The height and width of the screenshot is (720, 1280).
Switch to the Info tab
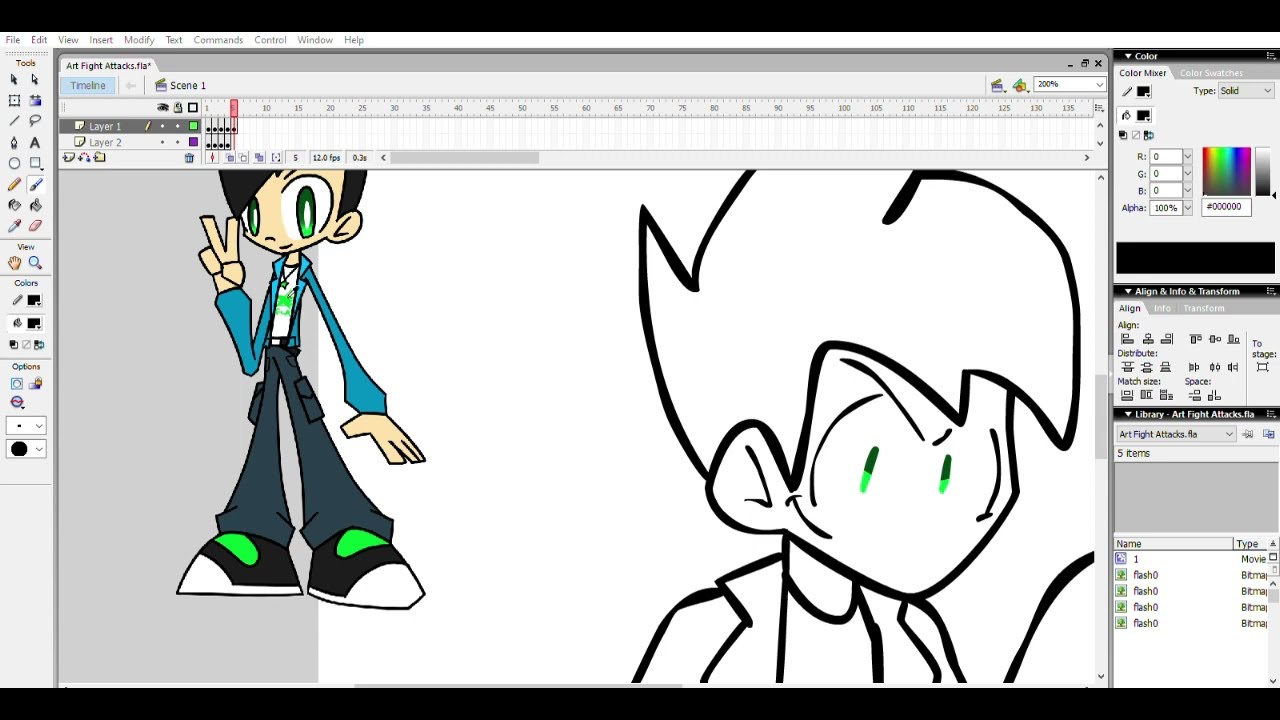click(x=1162, y=308)
